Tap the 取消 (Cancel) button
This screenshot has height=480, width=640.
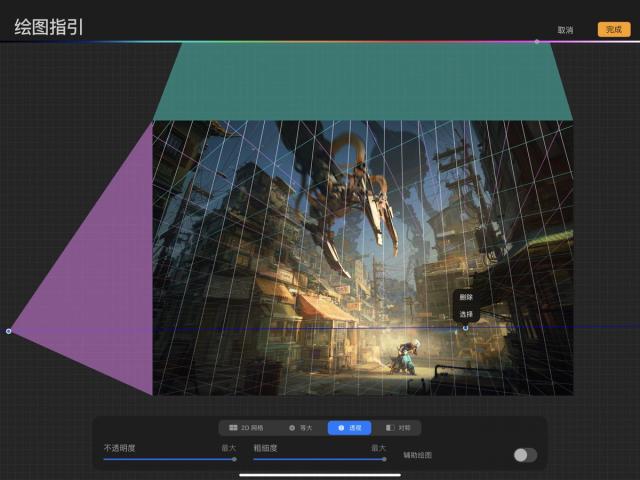point(565,30)
